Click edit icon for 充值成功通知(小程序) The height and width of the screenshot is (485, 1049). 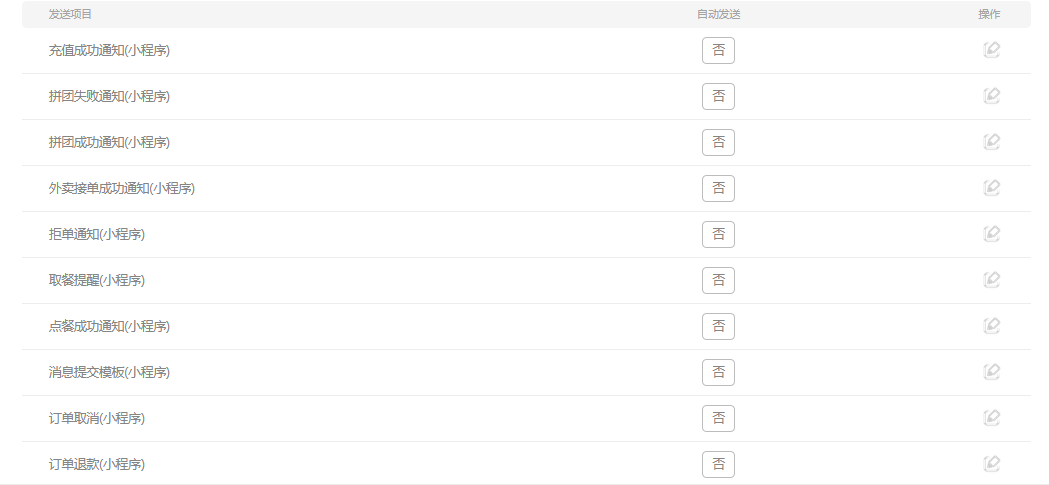pyautogui.click(x=991, y=50)
